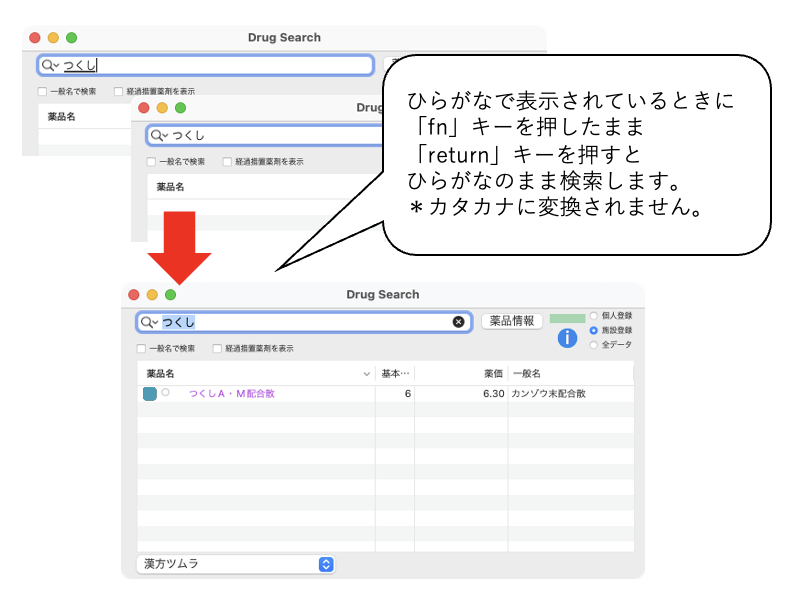
Task: Click the magnifier search icon in the bottom window
Action: coord(148,322)
